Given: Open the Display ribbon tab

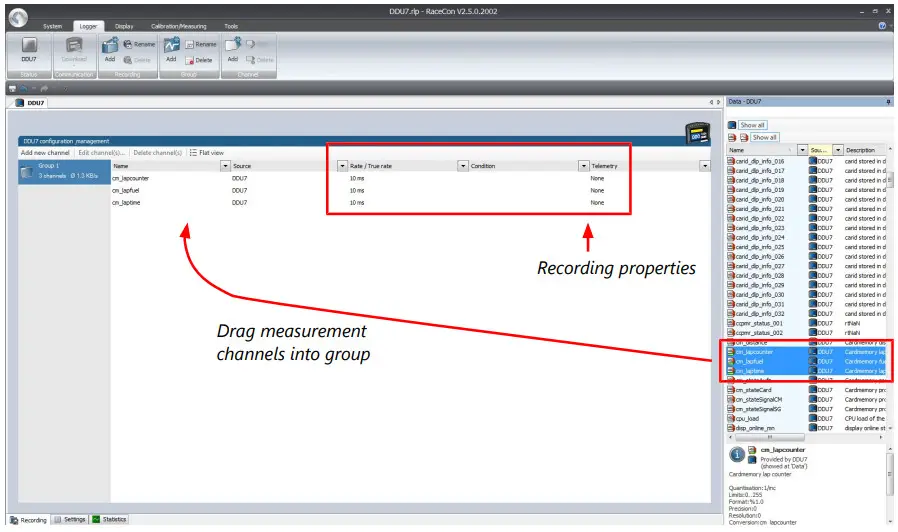Looking at the screenshot, I should point(124,26).
